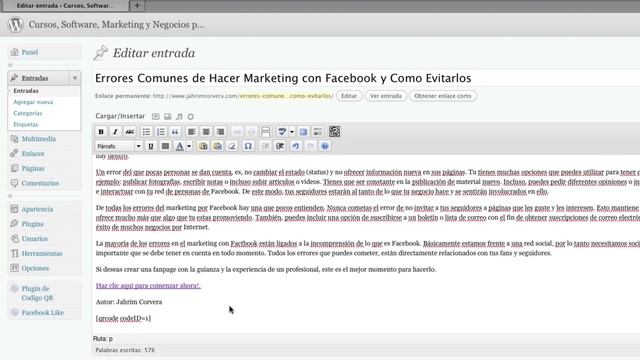This screenshot has width=640, height=360.
Task: Open the editor help icon
Action: point(325,146)
